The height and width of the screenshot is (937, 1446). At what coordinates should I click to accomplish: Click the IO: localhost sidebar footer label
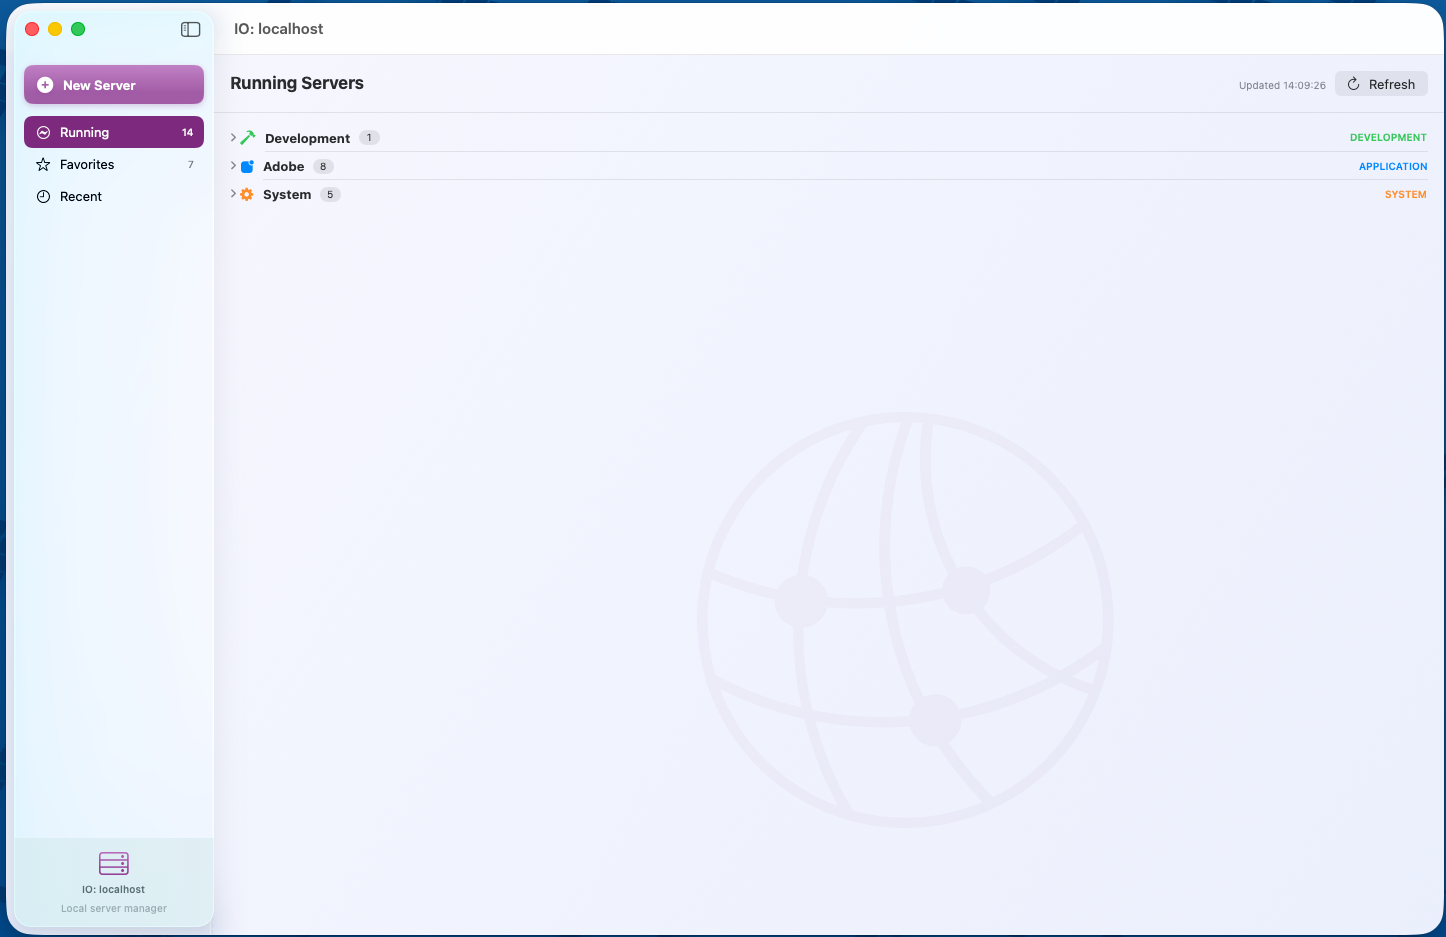[x=114, y=889]
